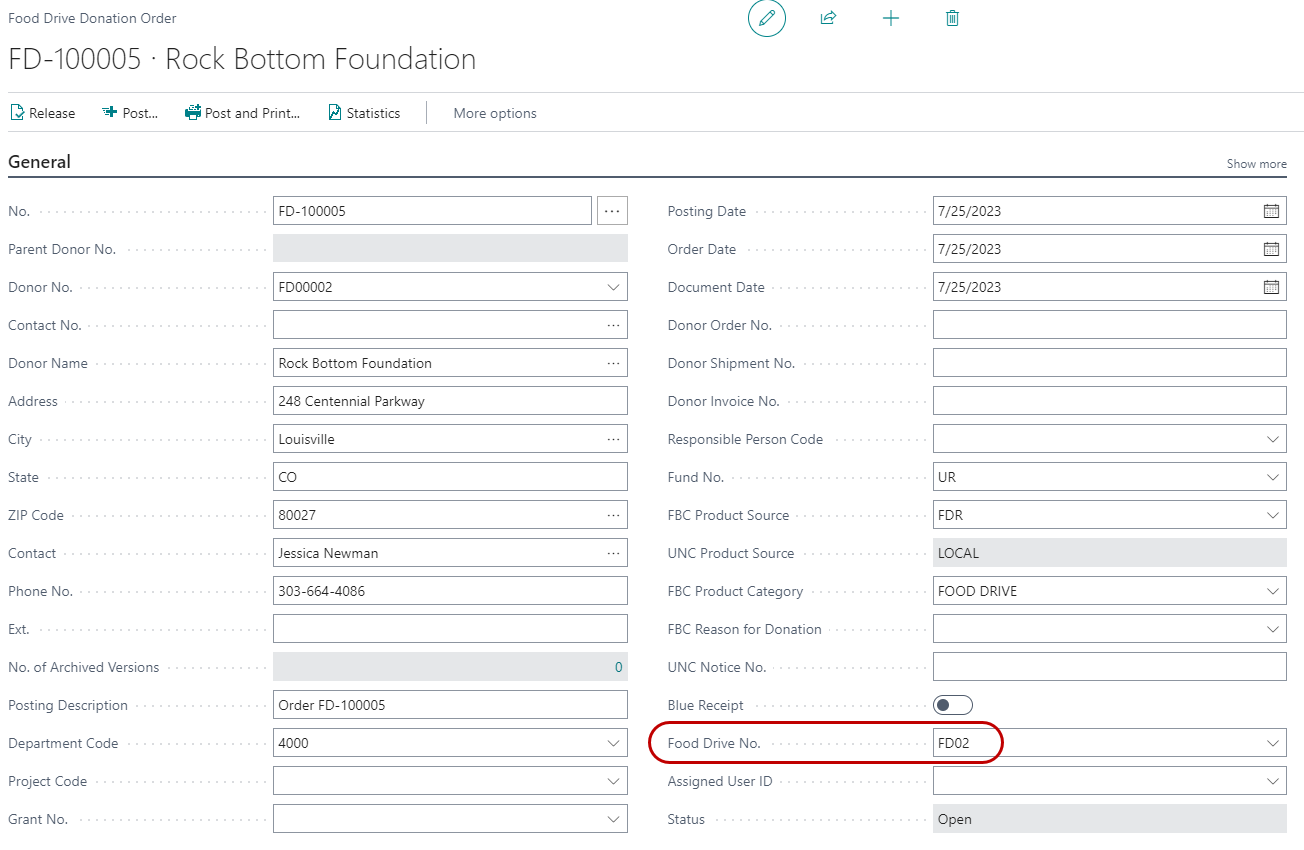Open the Statistics action
Image resolution: width=1304 pixels, height=850 pixels.
coord(364,113)
